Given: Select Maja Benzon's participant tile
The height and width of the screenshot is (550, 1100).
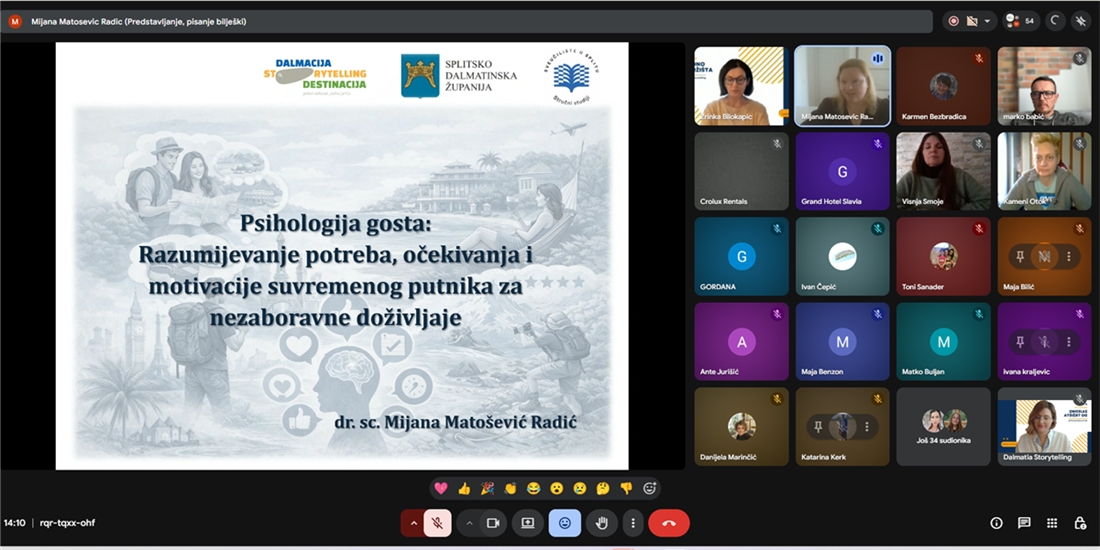Looking at the screenshot, I should pos(843,342).
